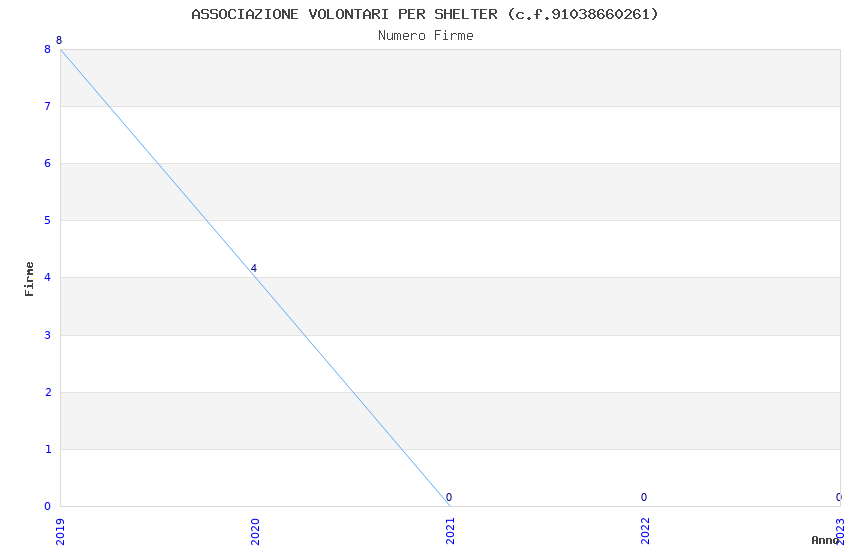Screen dimensions: 850x550
Task: Click y-axis tick label 8
Action: [48, 49]
